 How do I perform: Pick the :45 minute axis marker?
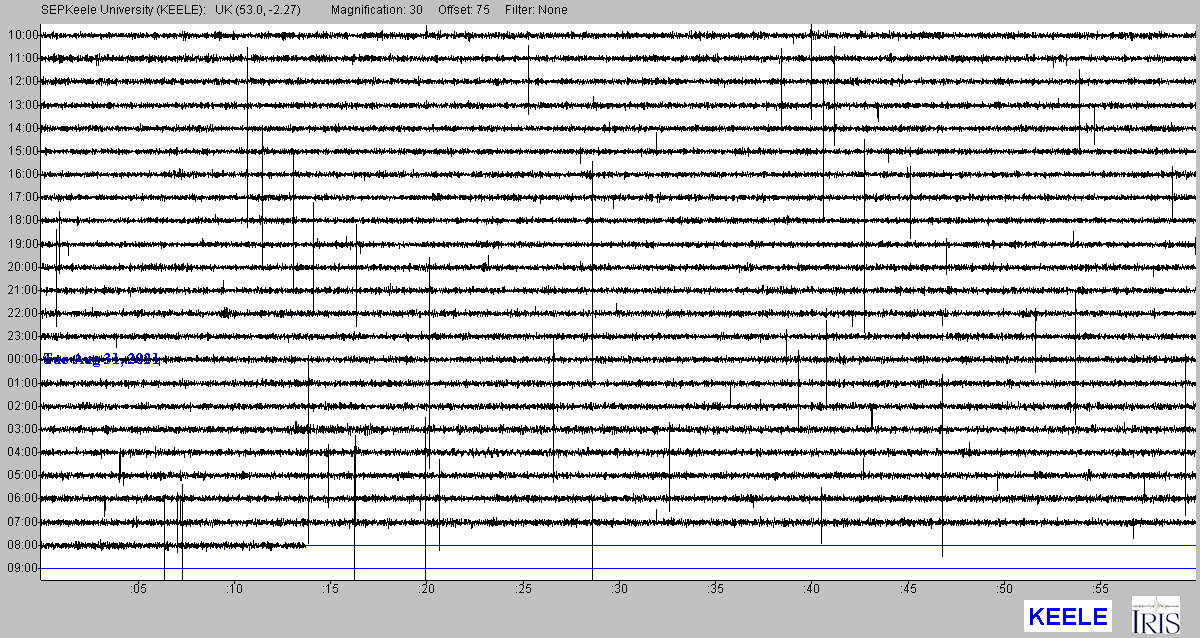click(908, 589)
